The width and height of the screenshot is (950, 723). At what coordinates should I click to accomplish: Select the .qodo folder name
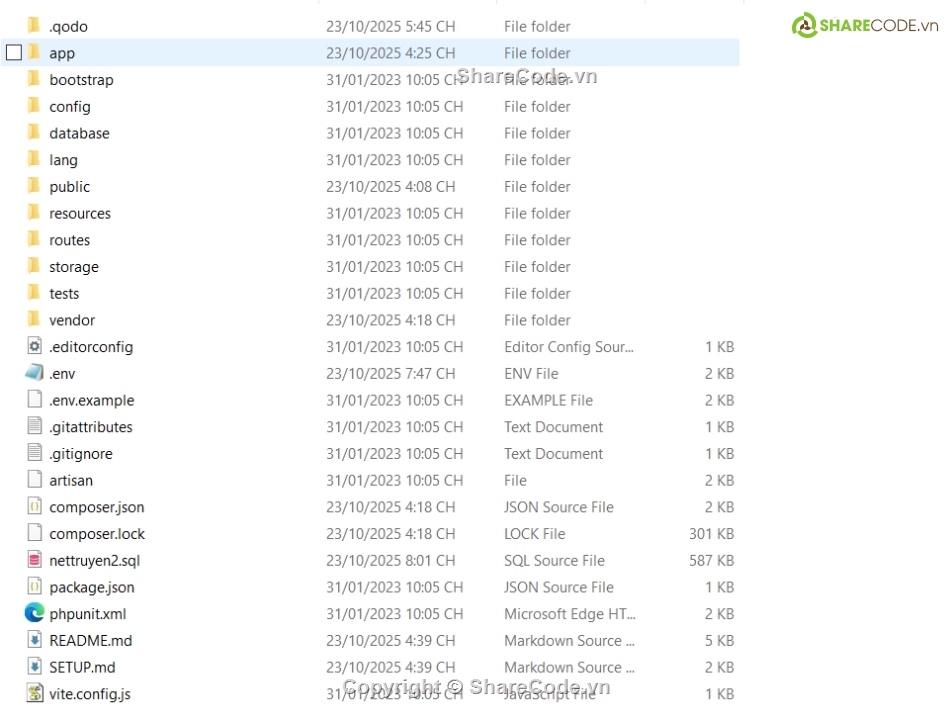tap(68, 27)
